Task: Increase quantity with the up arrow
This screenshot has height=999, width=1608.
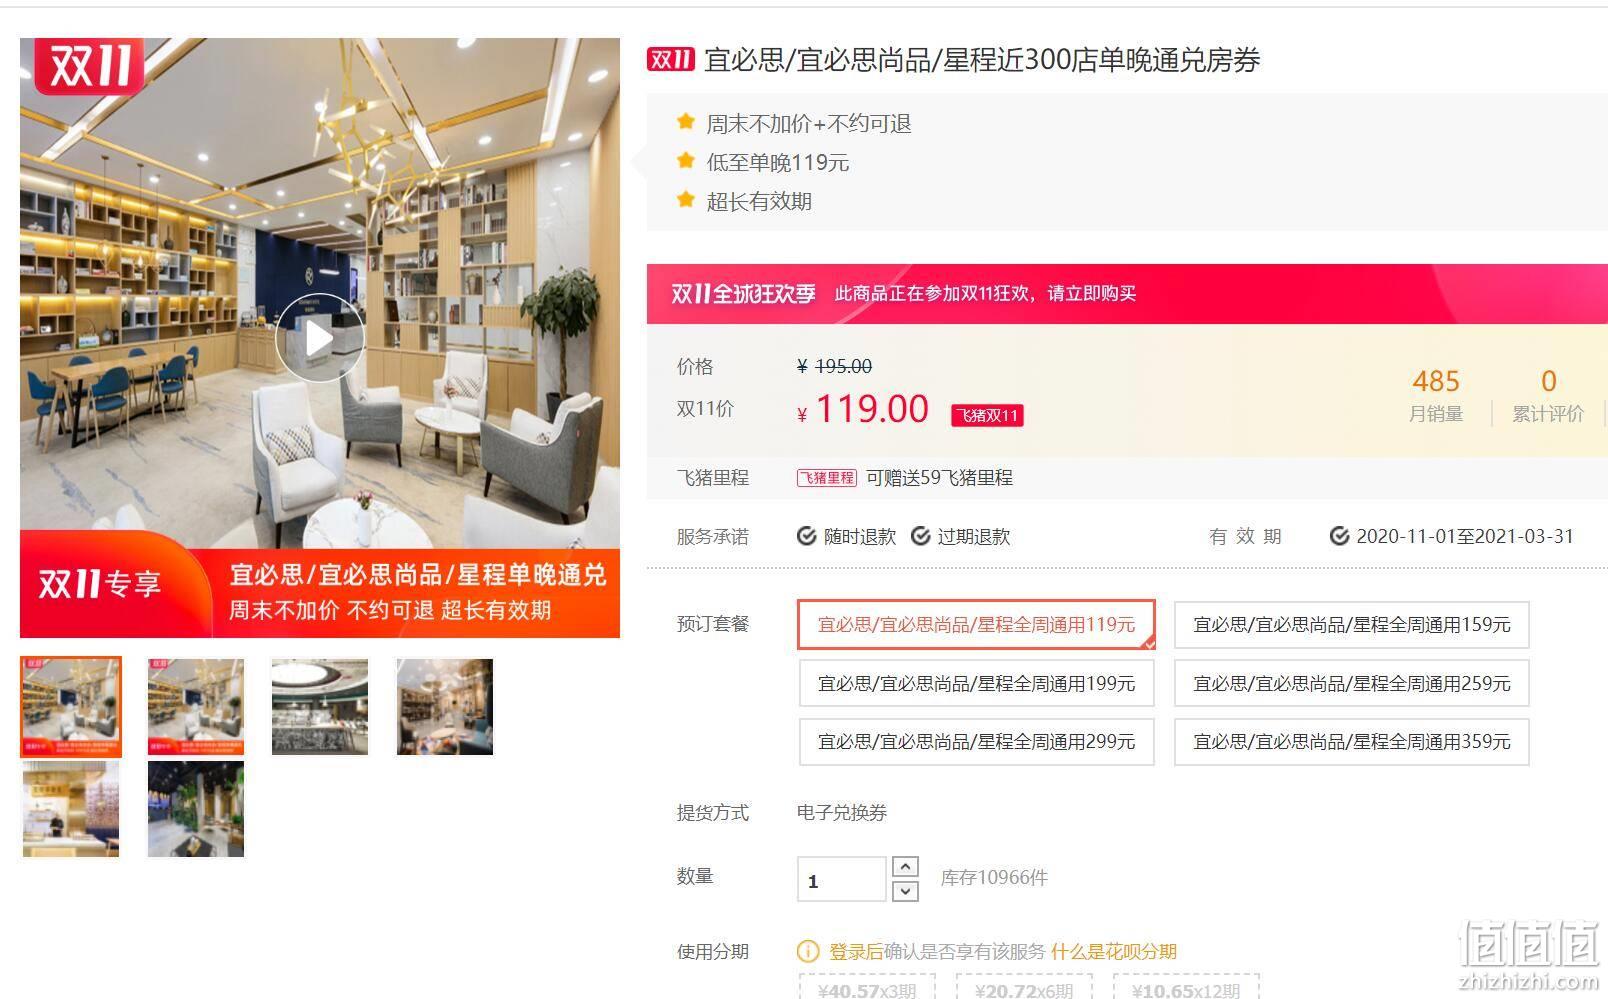Action: pyautogui.click(x=905, y=867)
